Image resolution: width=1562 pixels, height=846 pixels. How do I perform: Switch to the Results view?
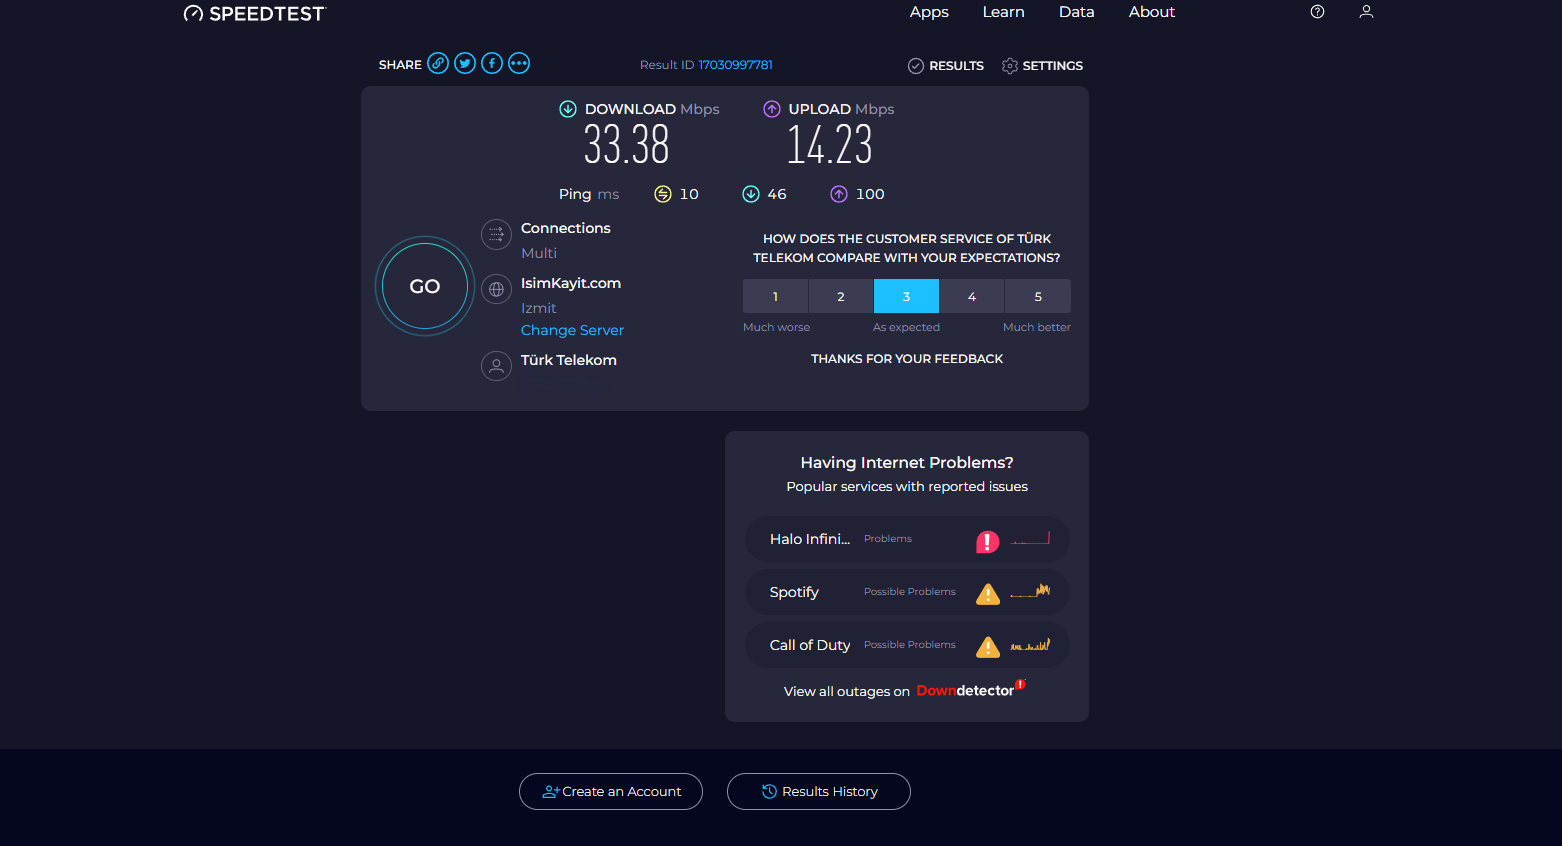tap(946, 66)
